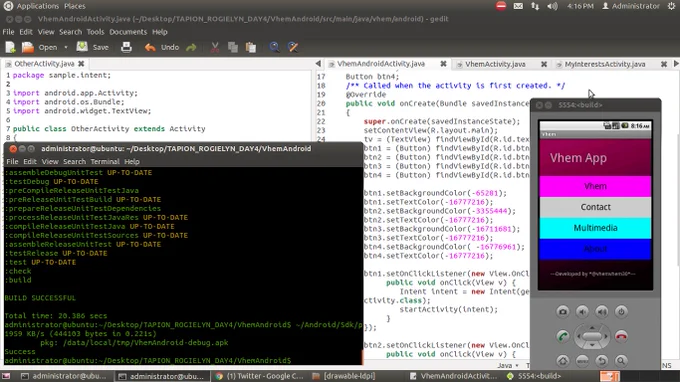Click the emulator red end-call button
The width and height of the screenshot is (680, 382).
click(x=621, y=336)
